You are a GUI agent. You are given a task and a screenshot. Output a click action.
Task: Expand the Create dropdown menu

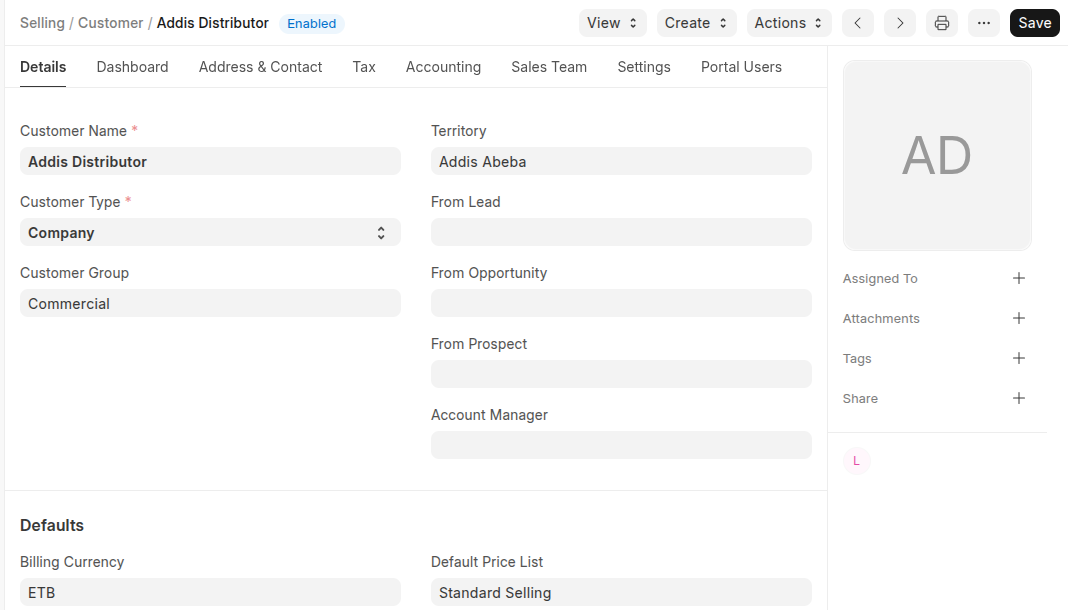(696, 23)
